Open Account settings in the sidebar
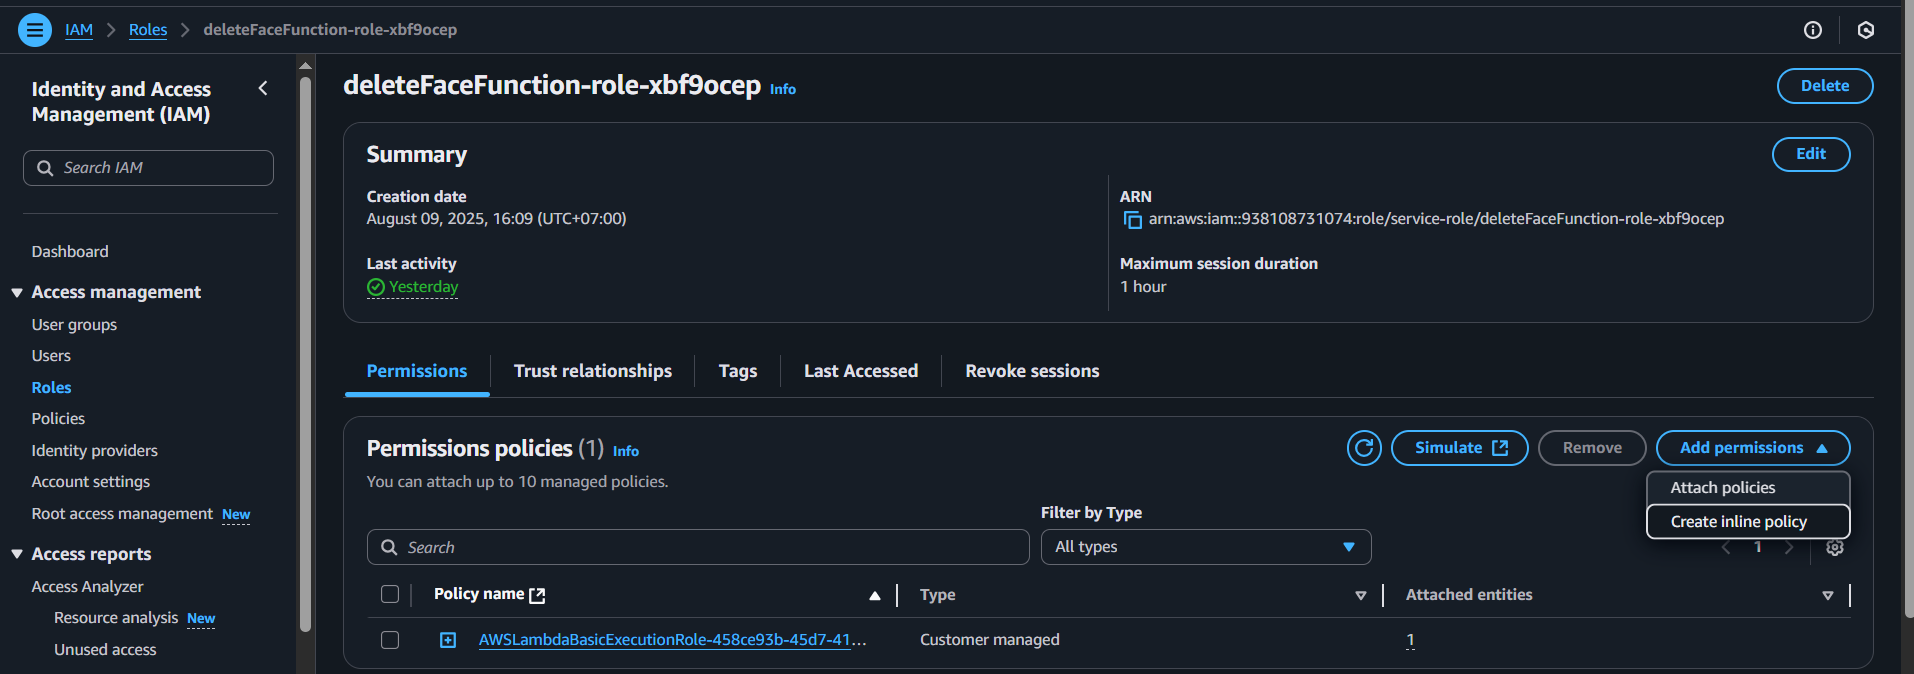Viewport: 1914px width, 674px height. coord(91,482)
